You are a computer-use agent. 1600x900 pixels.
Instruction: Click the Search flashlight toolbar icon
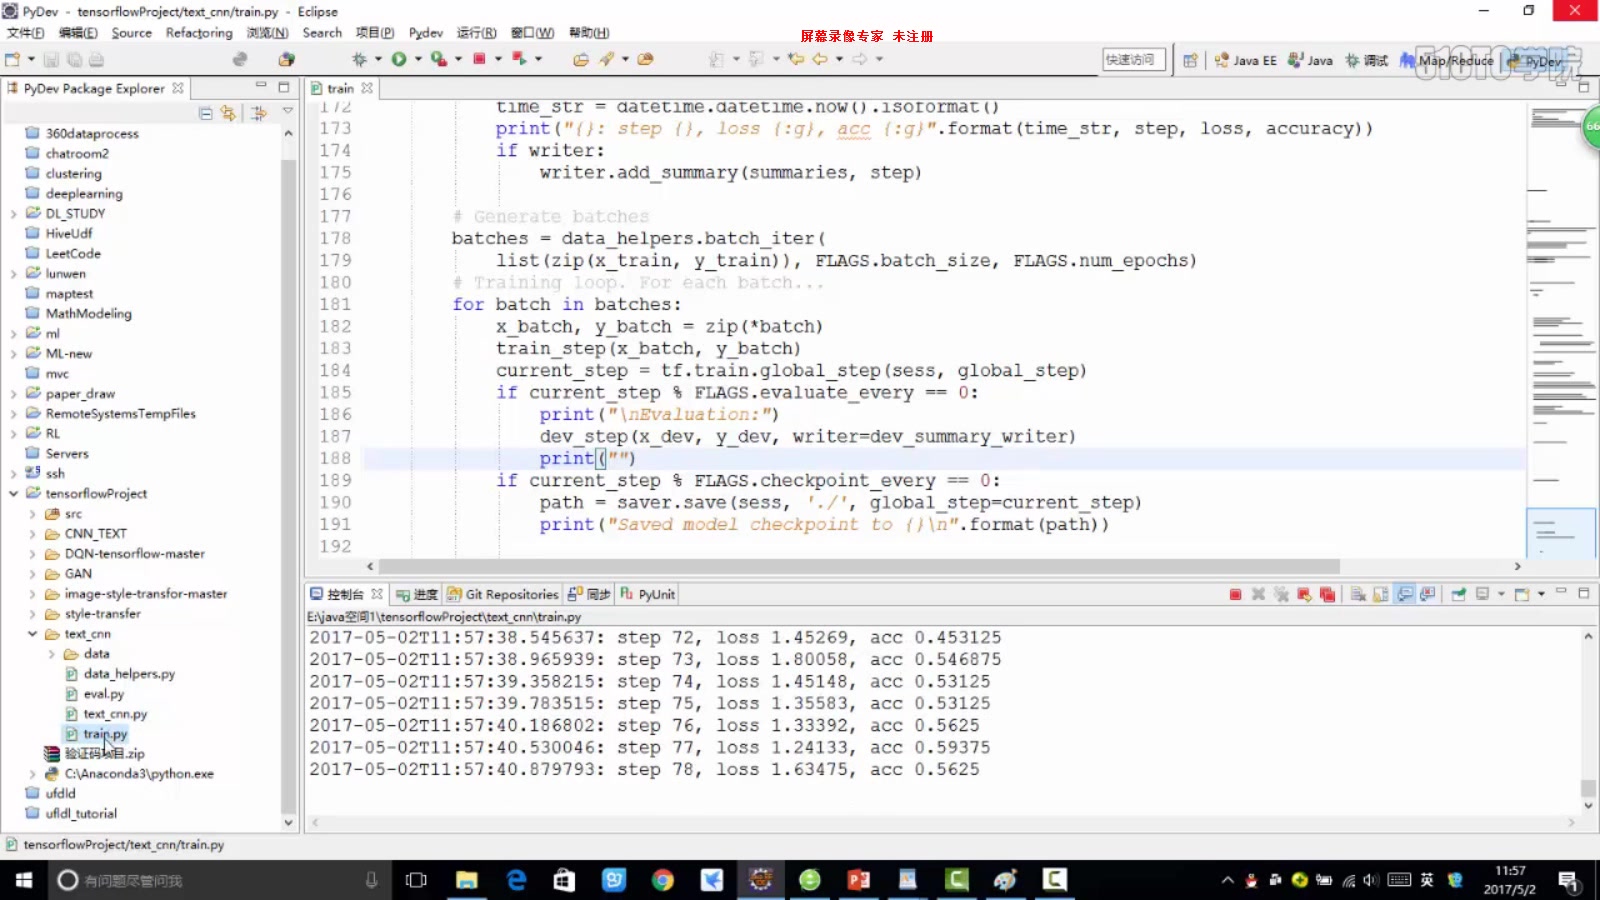(607, 59)
